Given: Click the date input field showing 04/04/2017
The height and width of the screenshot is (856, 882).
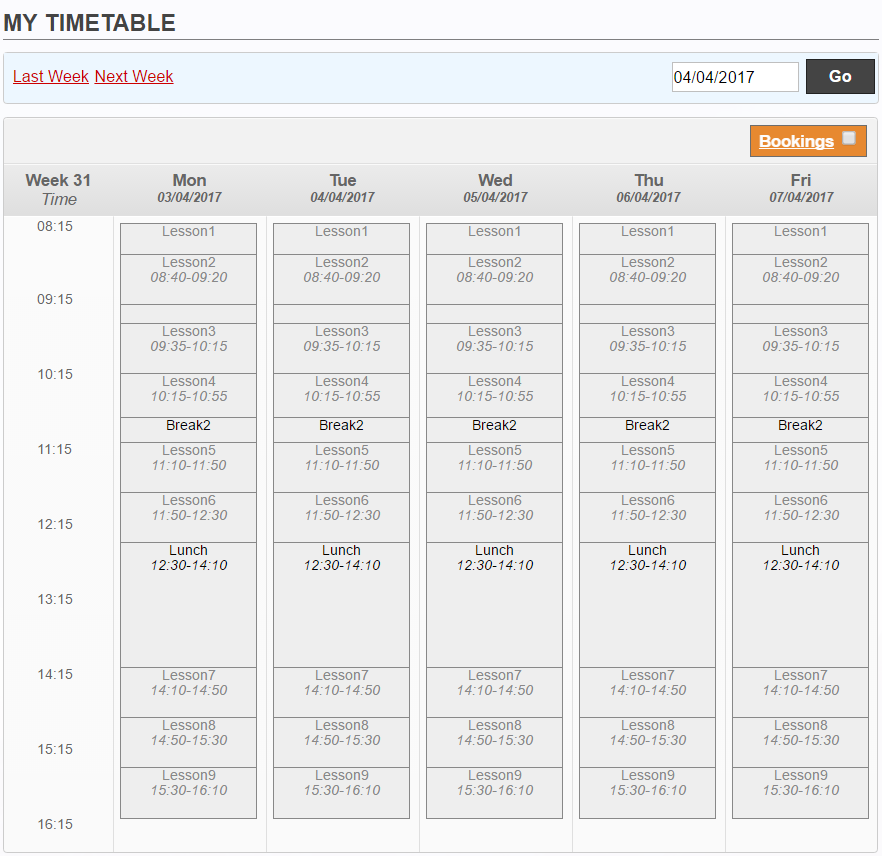Looking at the screenshot, I should click(735, 77).
